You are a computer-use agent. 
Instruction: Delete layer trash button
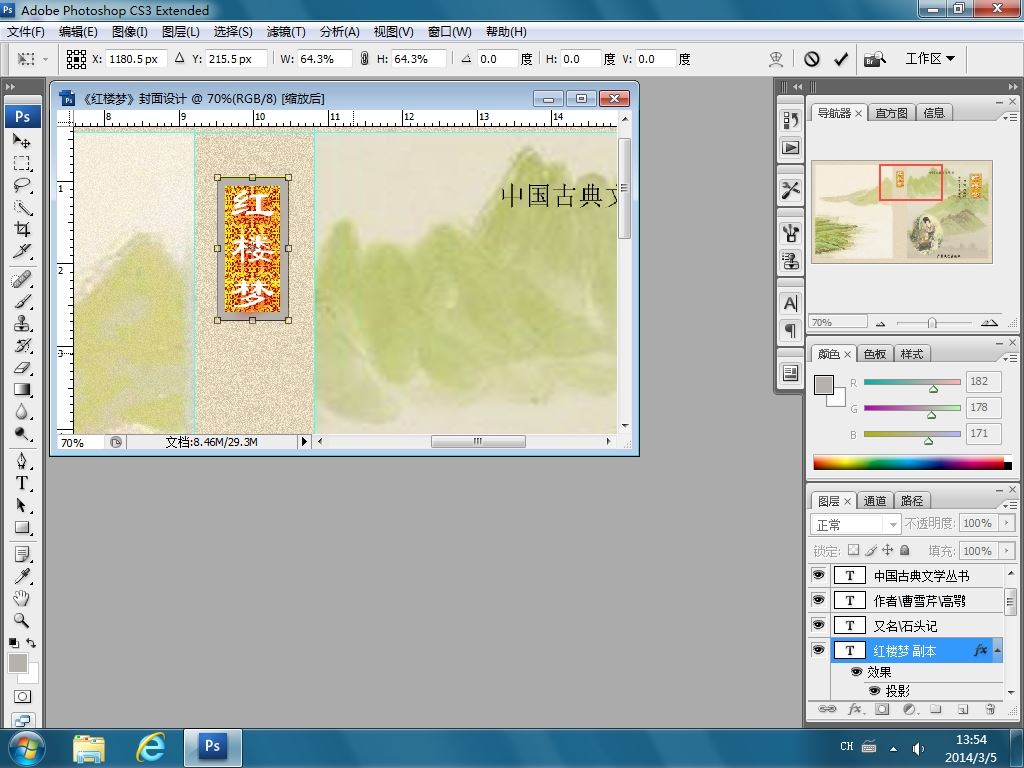pos(990,709)
